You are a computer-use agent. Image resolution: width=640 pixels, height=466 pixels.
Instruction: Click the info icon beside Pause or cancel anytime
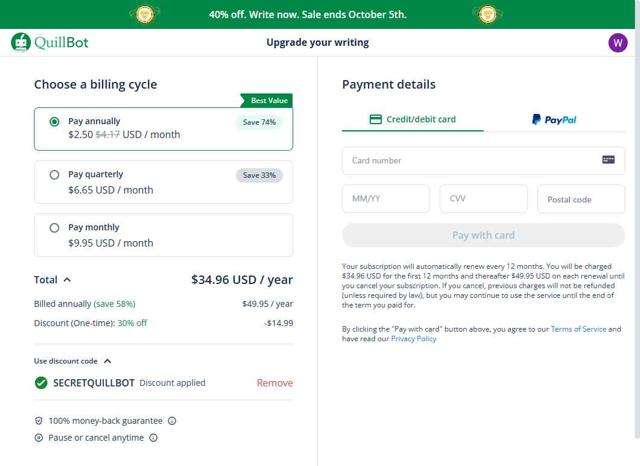pos(153,437)
